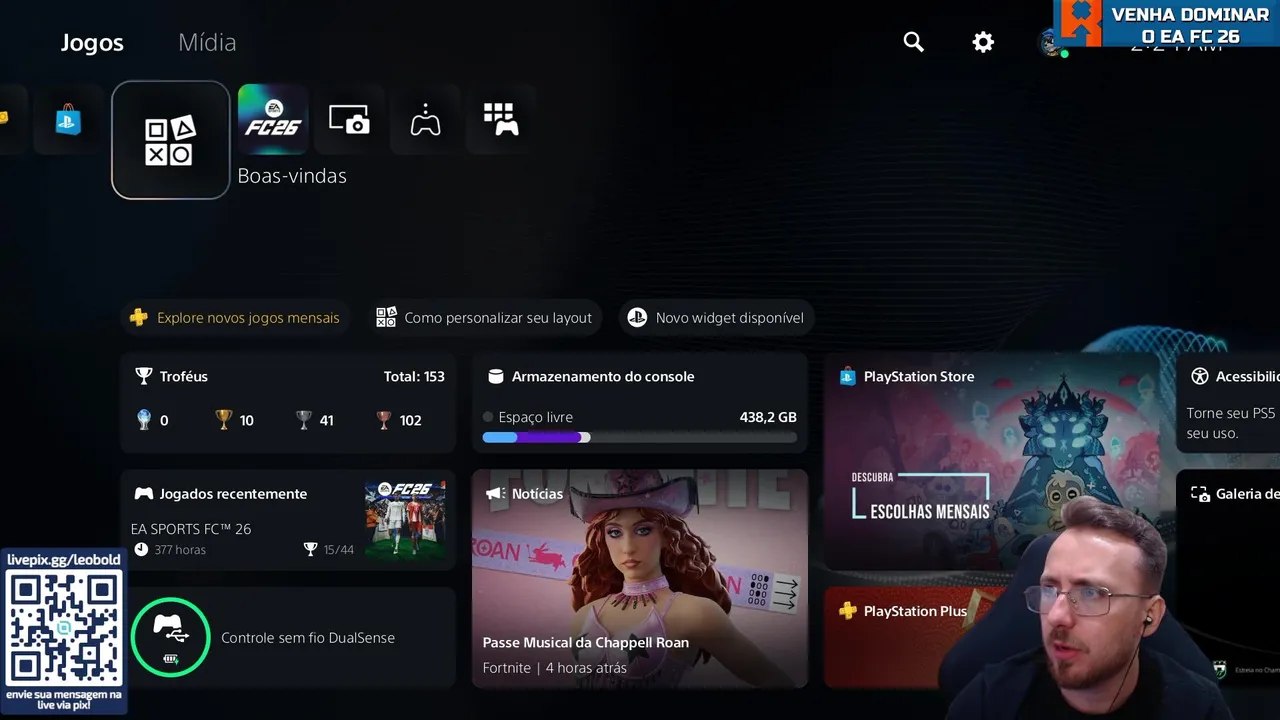Image resolution: width=1280 pixels, height=720 pixels.
Task: Click the Fortnite | 4 horas atrás text
Action: click(555, 668)
